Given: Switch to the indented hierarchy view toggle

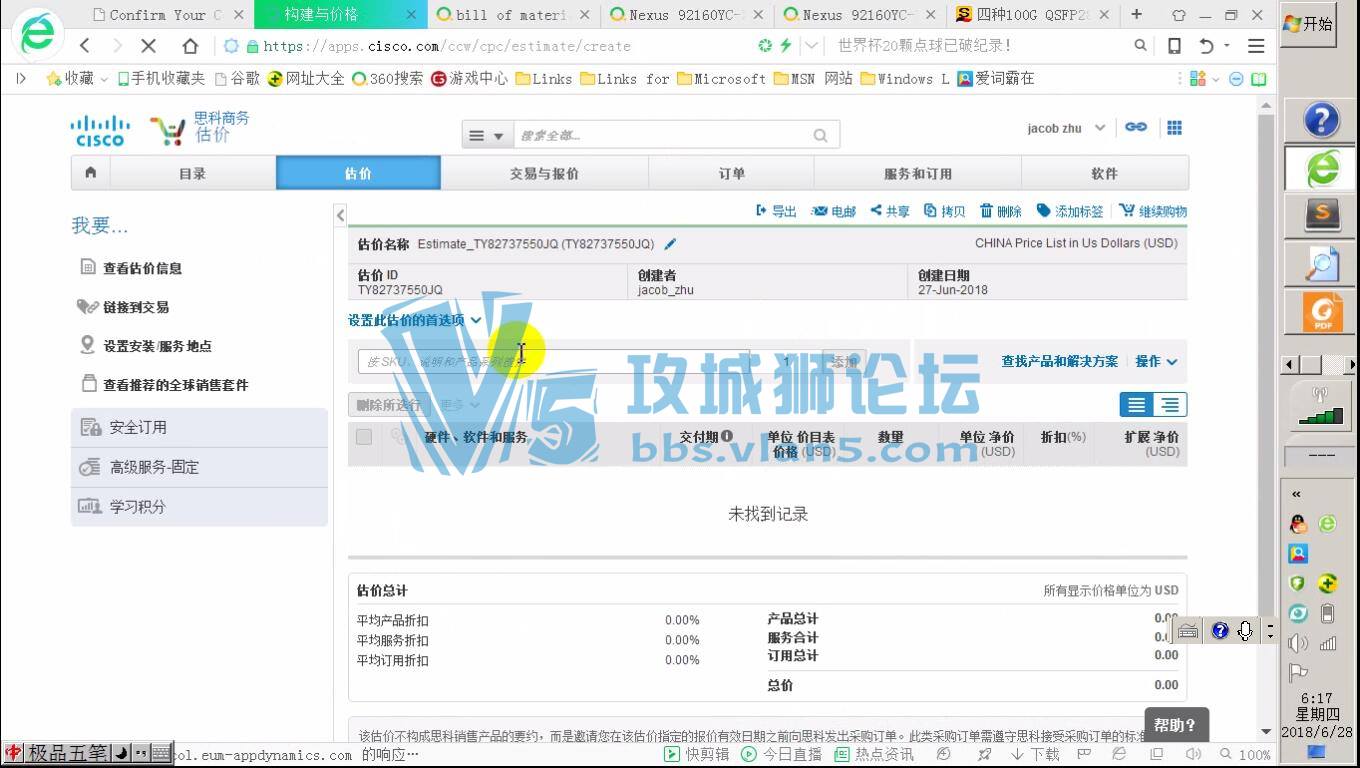Looking at the screenshot, I should click(1170, 404).
